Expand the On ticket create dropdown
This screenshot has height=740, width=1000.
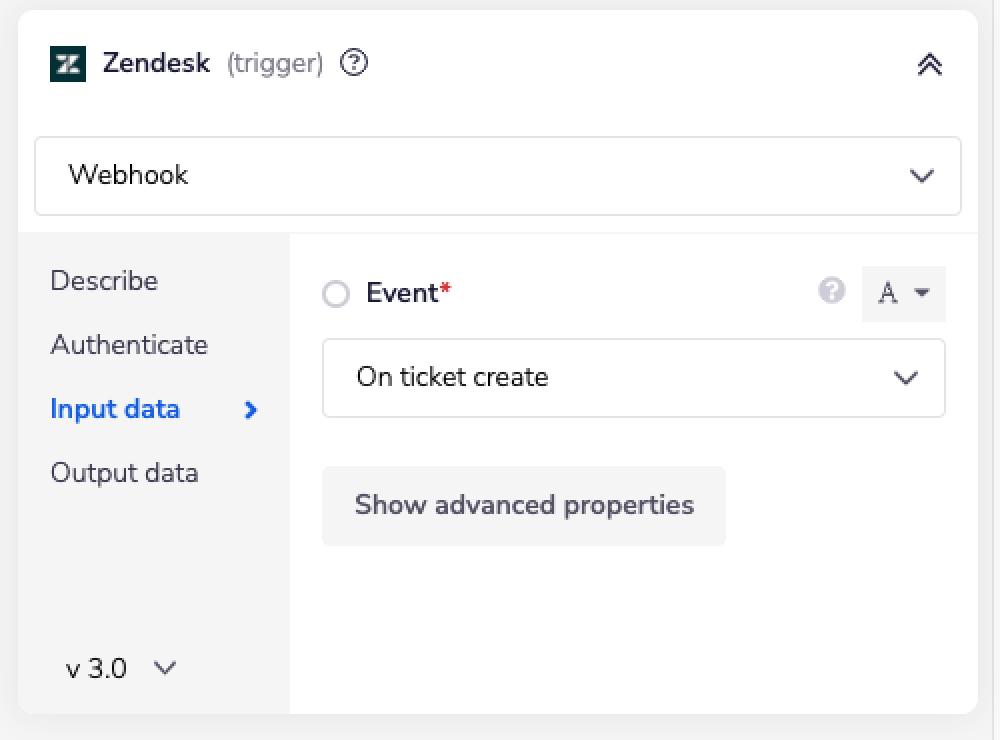(634, 378)
